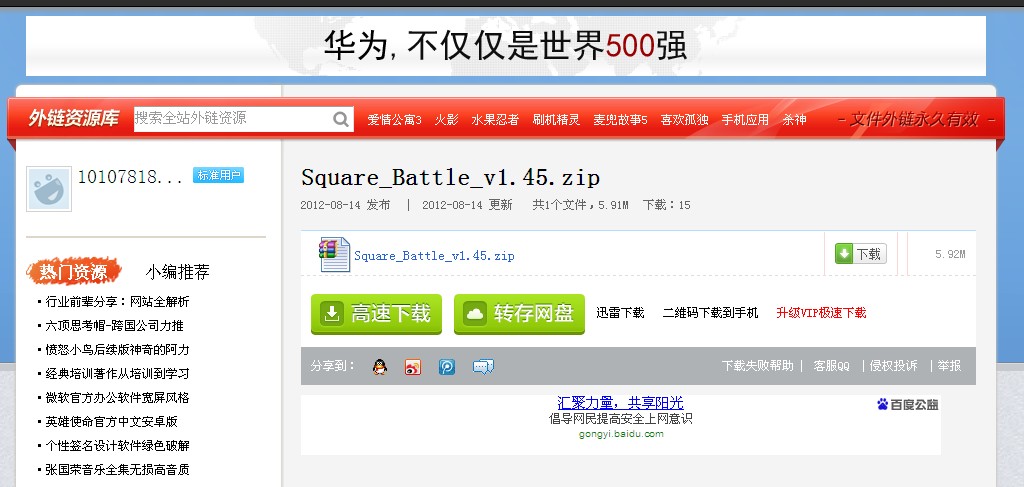
Task: Click 二维码下载到手机 link
Action: tap(711, 313)
